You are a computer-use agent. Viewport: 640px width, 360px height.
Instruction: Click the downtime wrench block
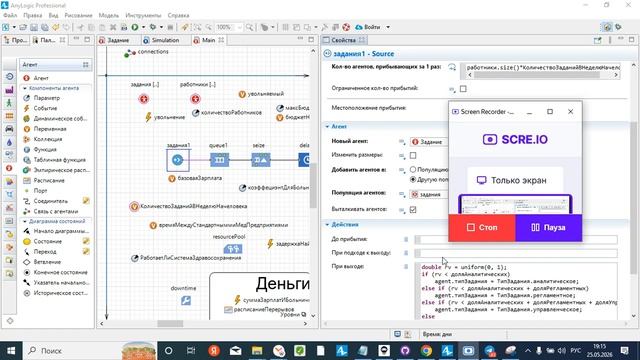click(x=186, y=301)
